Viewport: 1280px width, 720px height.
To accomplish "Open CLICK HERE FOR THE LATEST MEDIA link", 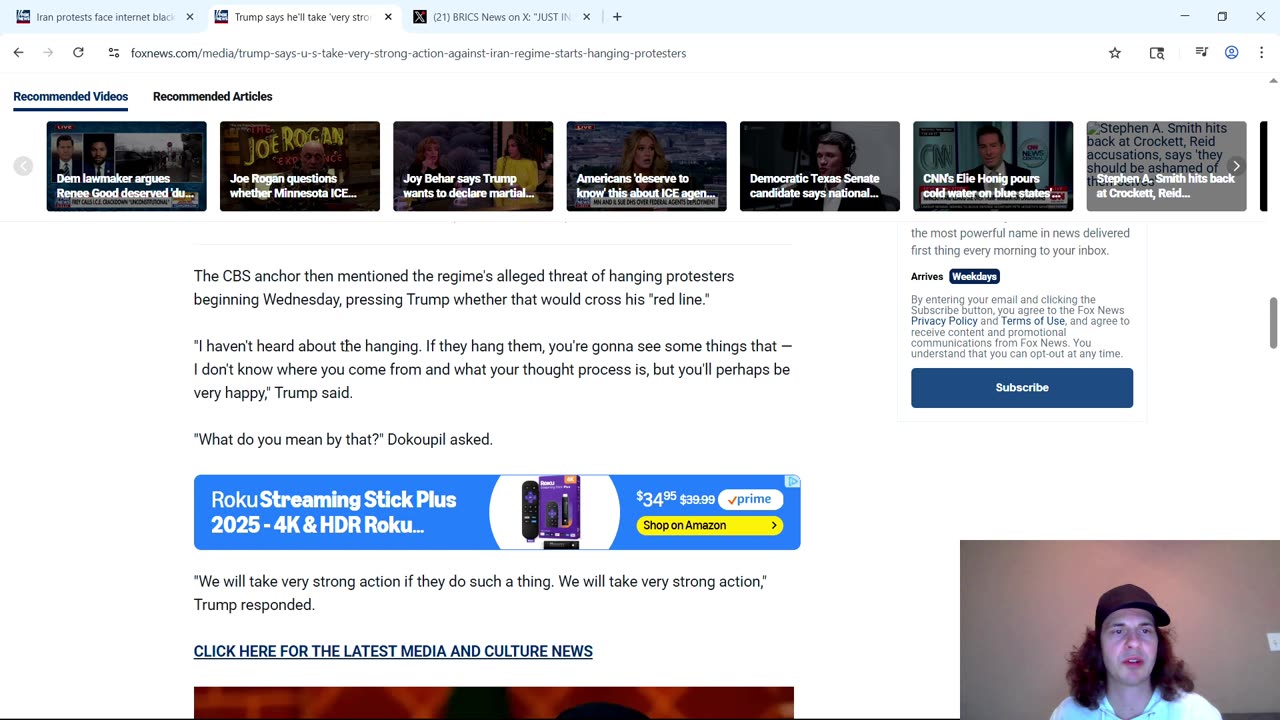I will [x=393, y=651].
